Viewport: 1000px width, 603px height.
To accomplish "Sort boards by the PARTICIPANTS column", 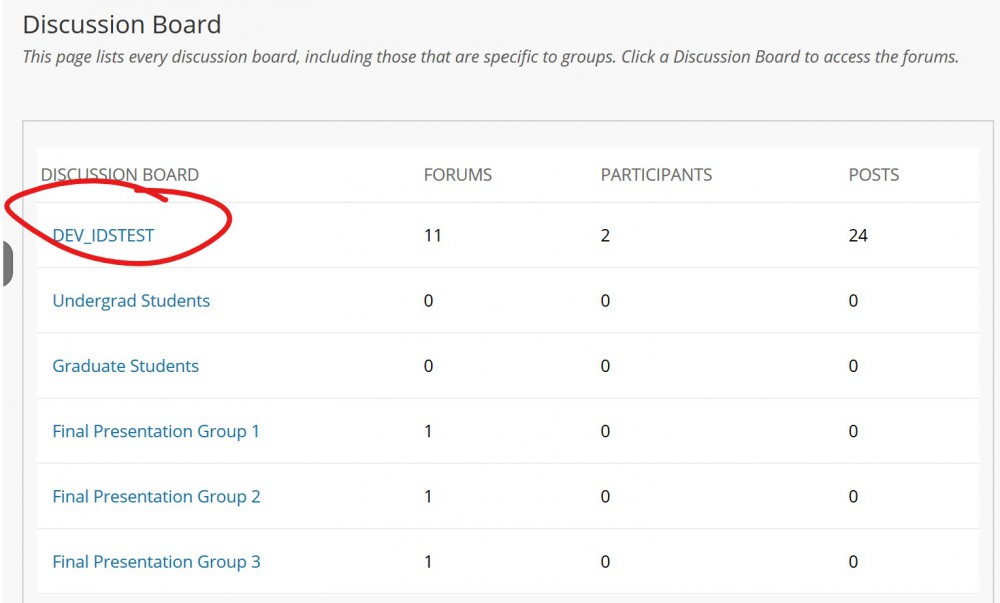I will (x=656, y=174).
